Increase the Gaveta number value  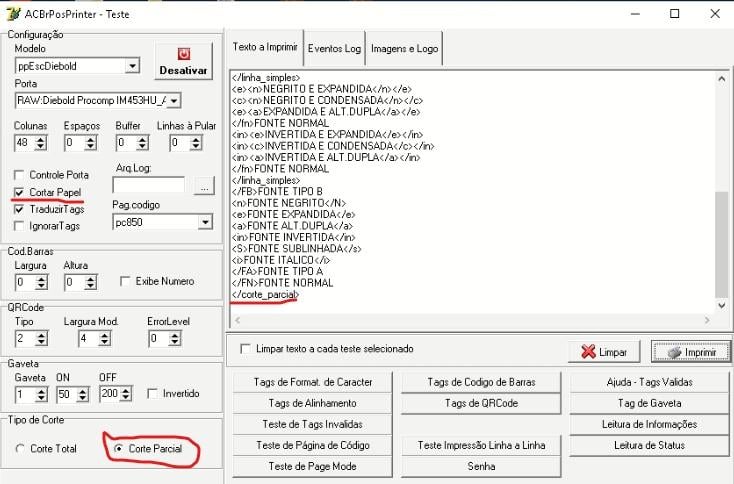[x=41, y=391]
